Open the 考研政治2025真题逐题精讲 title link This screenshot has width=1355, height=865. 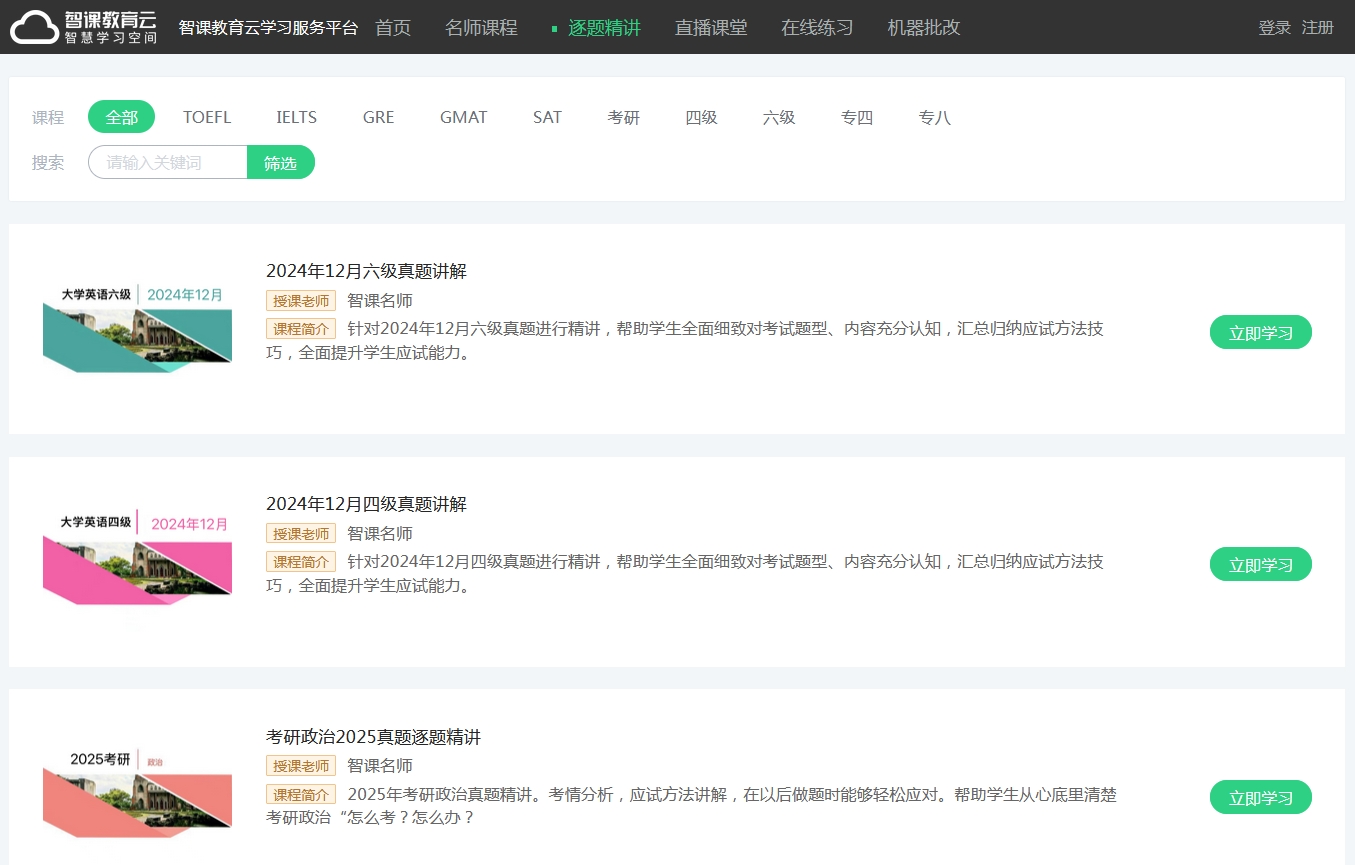tap(373, 737)
